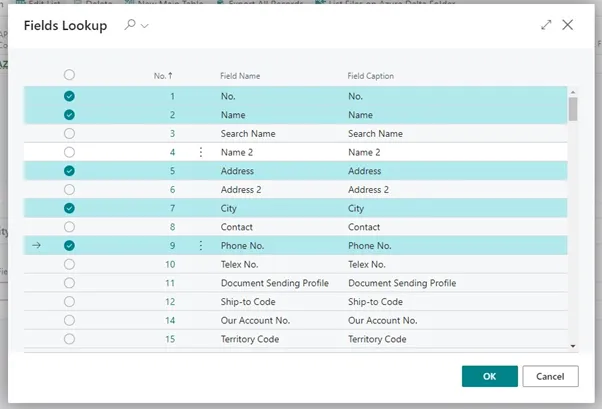The height and width of the screenshot is (409, 602).
Task: Click the 'Phone No.' field name cell
Action: pyautogui.click(x=242, y=246)
